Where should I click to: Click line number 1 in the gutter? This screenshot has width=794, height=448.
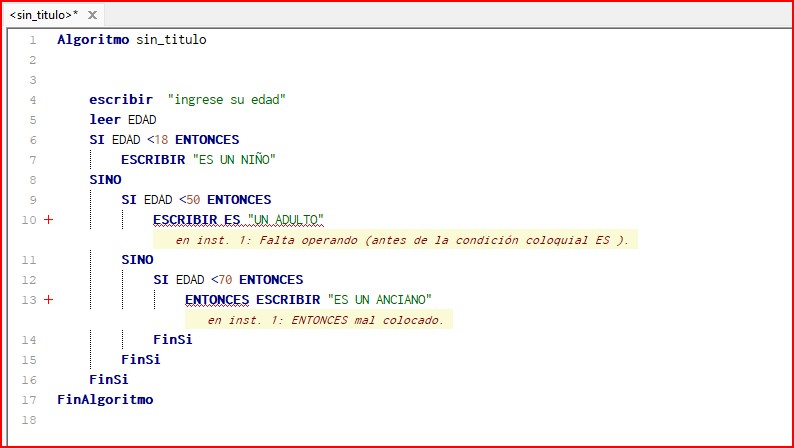coord(33,40)
